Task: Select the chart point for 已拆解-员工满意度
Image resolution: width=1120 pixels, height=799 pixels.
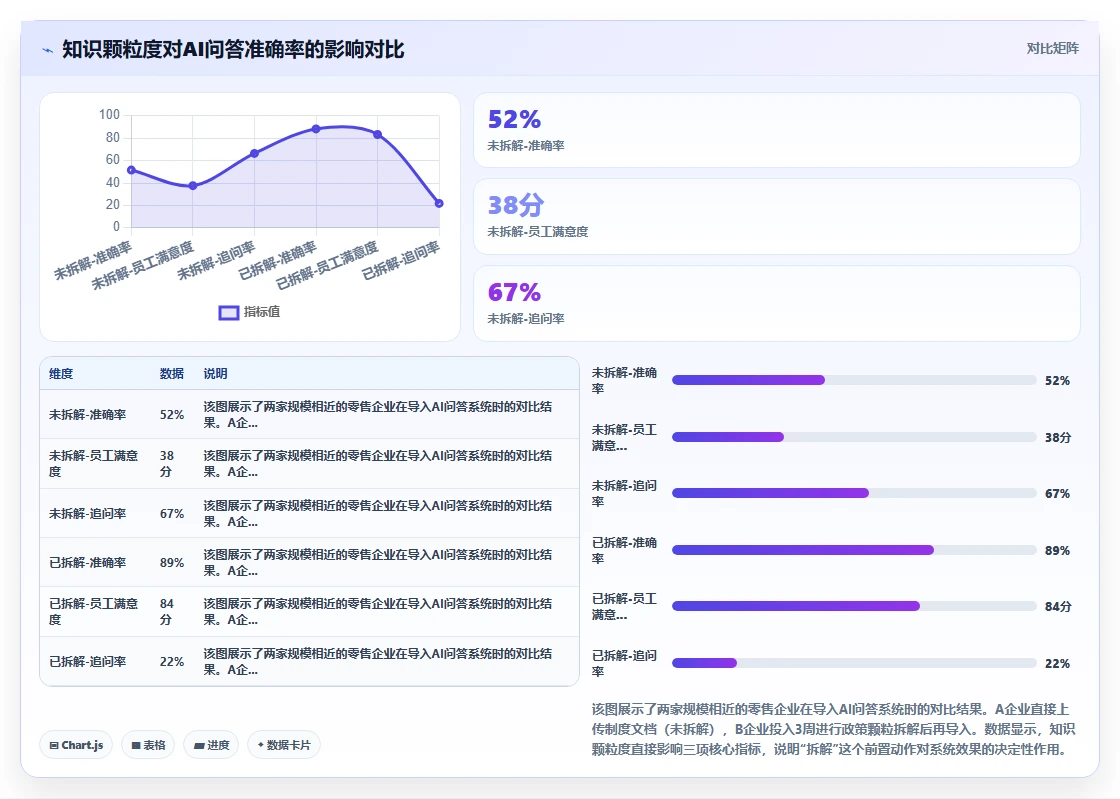Action: [x=377, y=134]
